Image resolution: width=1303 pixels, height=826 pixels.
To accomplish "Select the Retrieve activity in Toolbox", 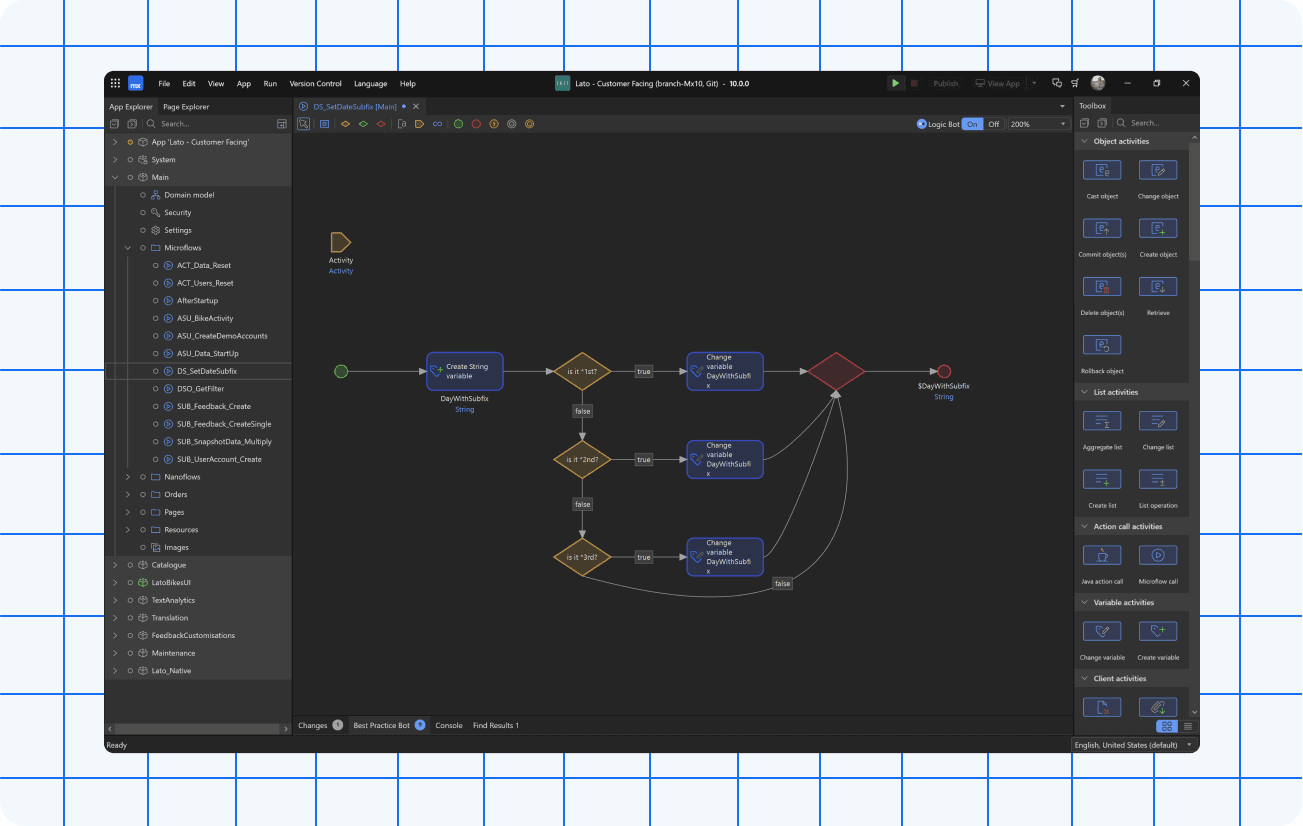I will point(1158,287).
